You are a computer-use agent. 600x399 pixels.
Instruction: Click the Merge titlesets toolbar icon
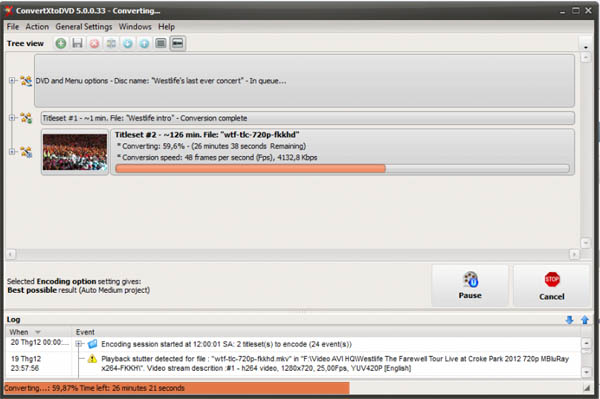click(x=111, y=43)
